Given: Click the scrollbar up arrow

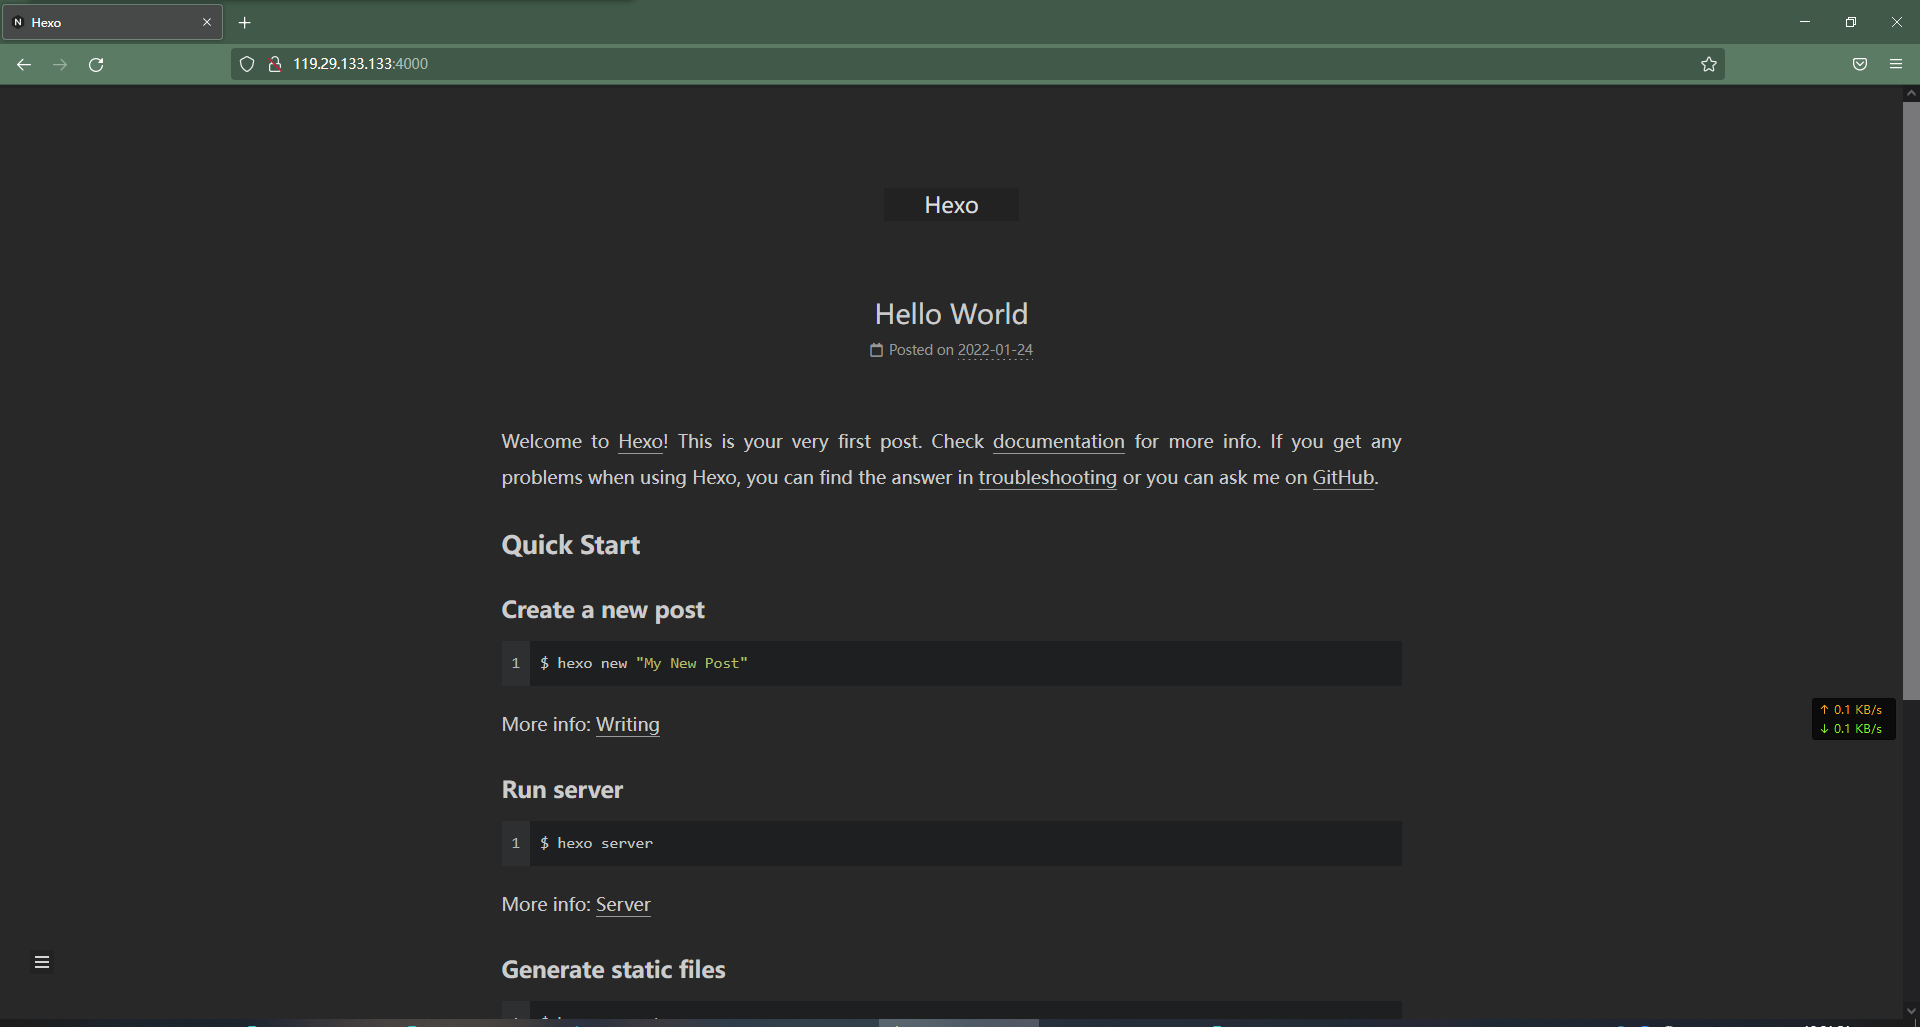Looking at the screenshot, I should 1911,93.
